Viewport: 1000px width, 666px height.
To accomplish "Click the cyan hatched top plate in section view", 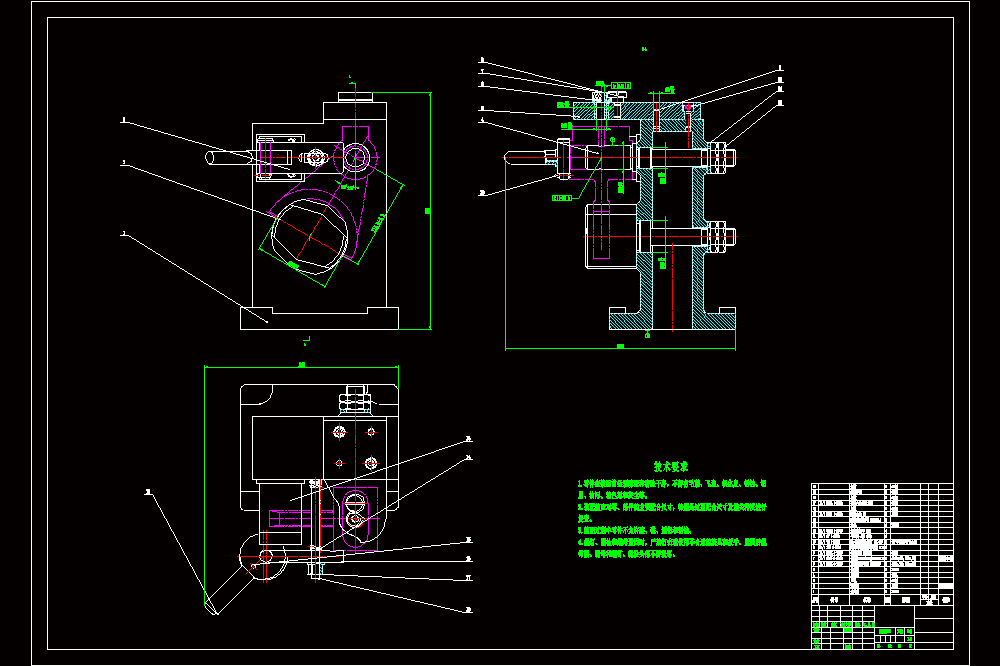I will point(637,111).
